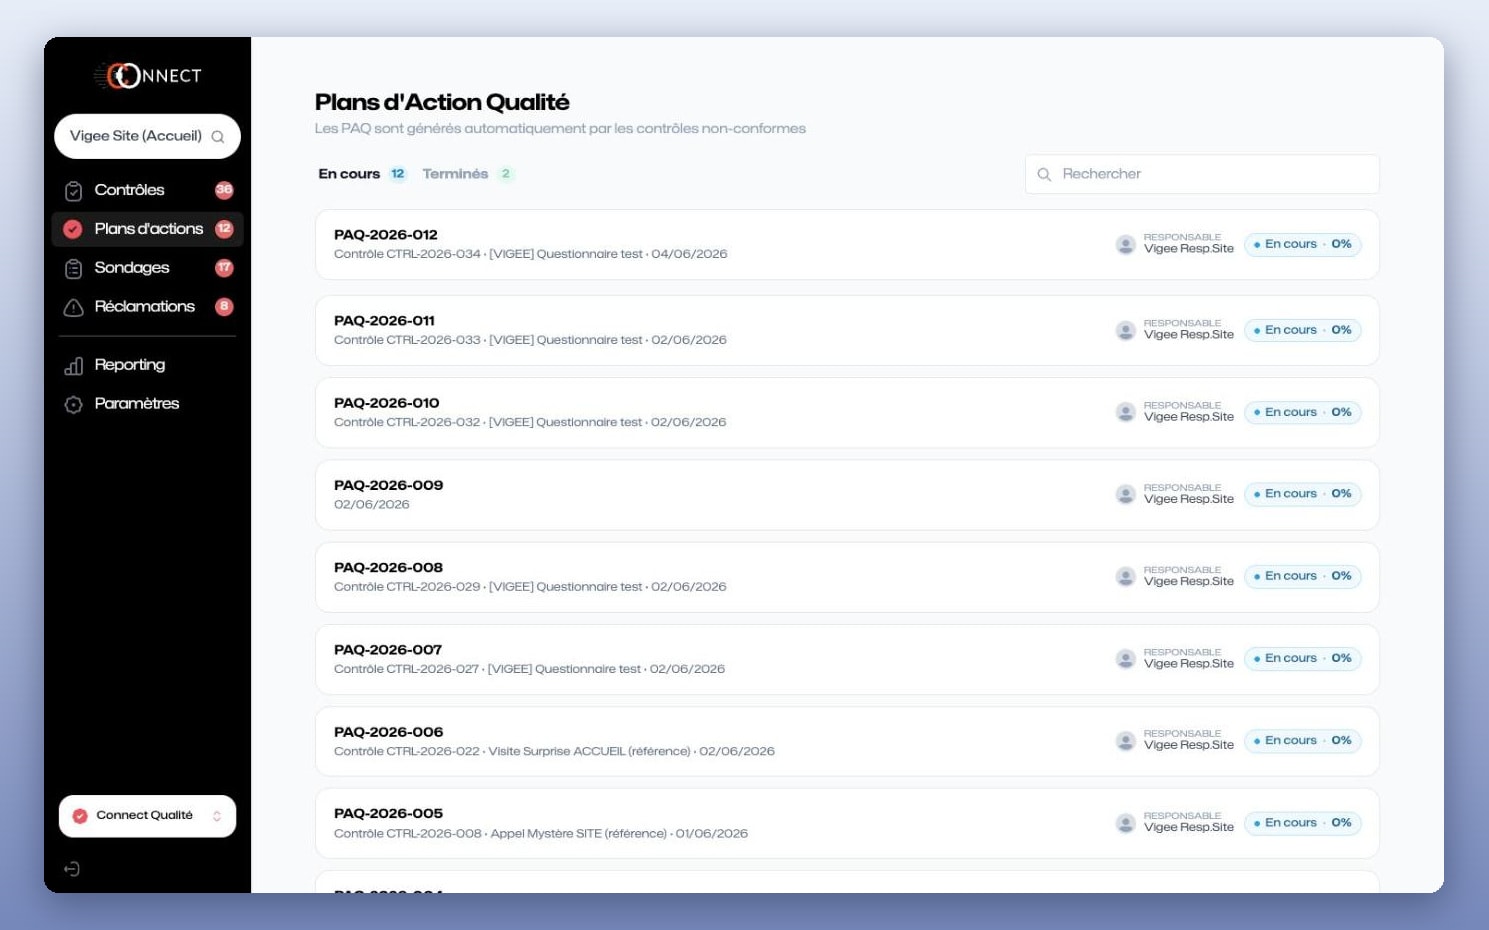This screenshot has height=930, width=1489.
Task: Open the Vigee Site (Accueil) selector
Action: (147, 136)
